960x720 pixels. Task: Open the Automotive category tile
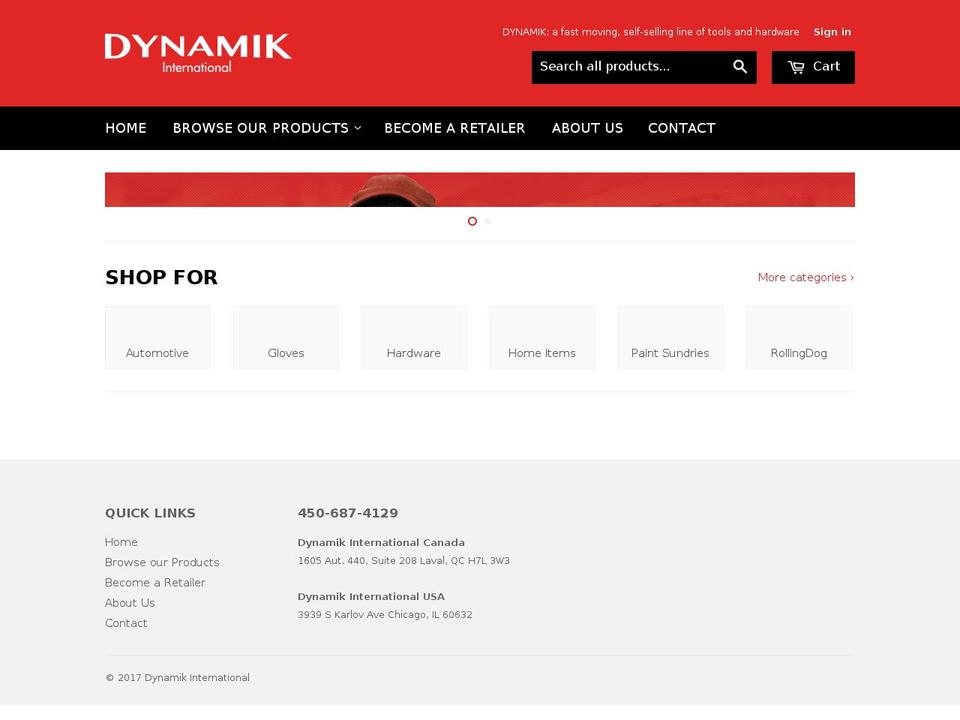[x=158, y=337]
